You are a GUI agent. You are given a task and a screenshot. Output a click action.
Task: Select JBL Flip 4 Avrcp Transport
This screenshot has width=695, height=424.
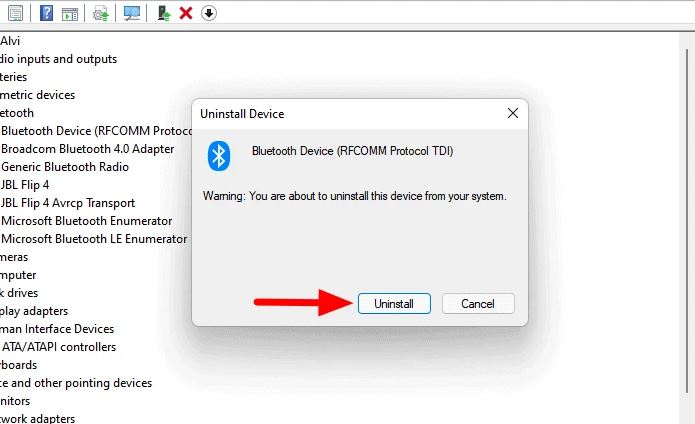tap(68, 203)
